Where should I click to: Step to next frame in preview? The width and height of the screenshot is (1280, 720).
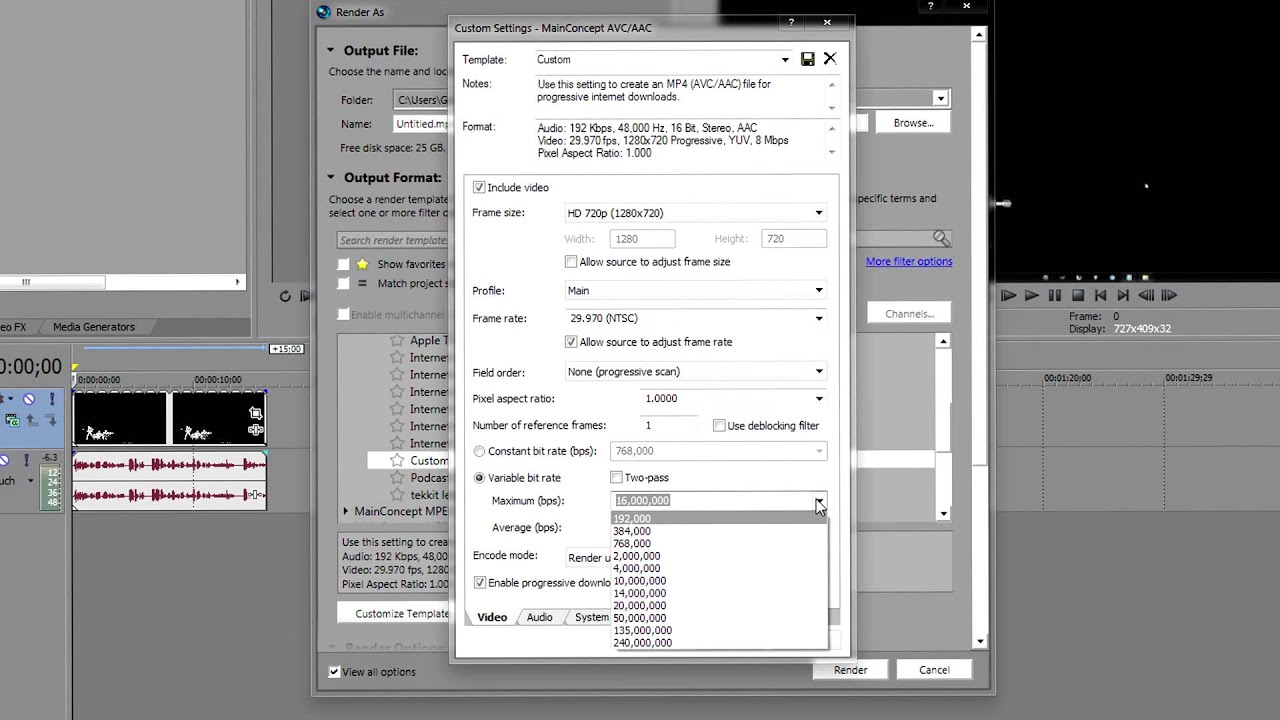point(1169,295)
